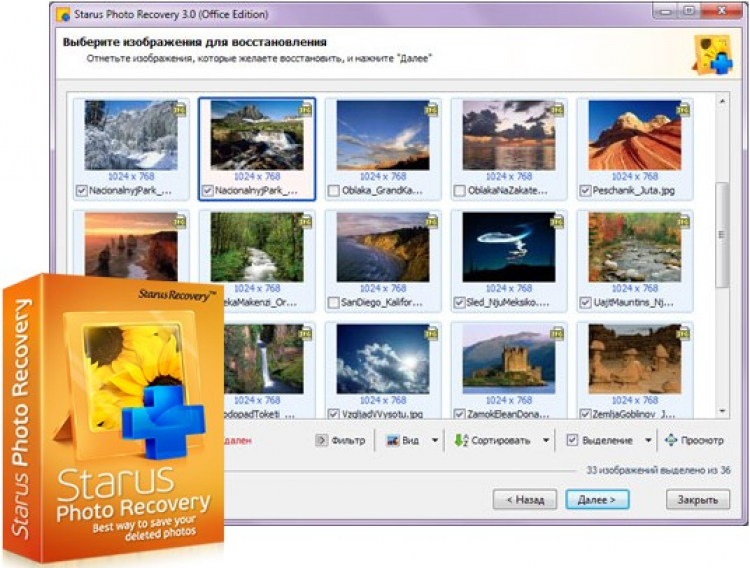Select the sunset sea stacks thumbnail
This screenshot has height=568, width=750.
tap(131, 245)
